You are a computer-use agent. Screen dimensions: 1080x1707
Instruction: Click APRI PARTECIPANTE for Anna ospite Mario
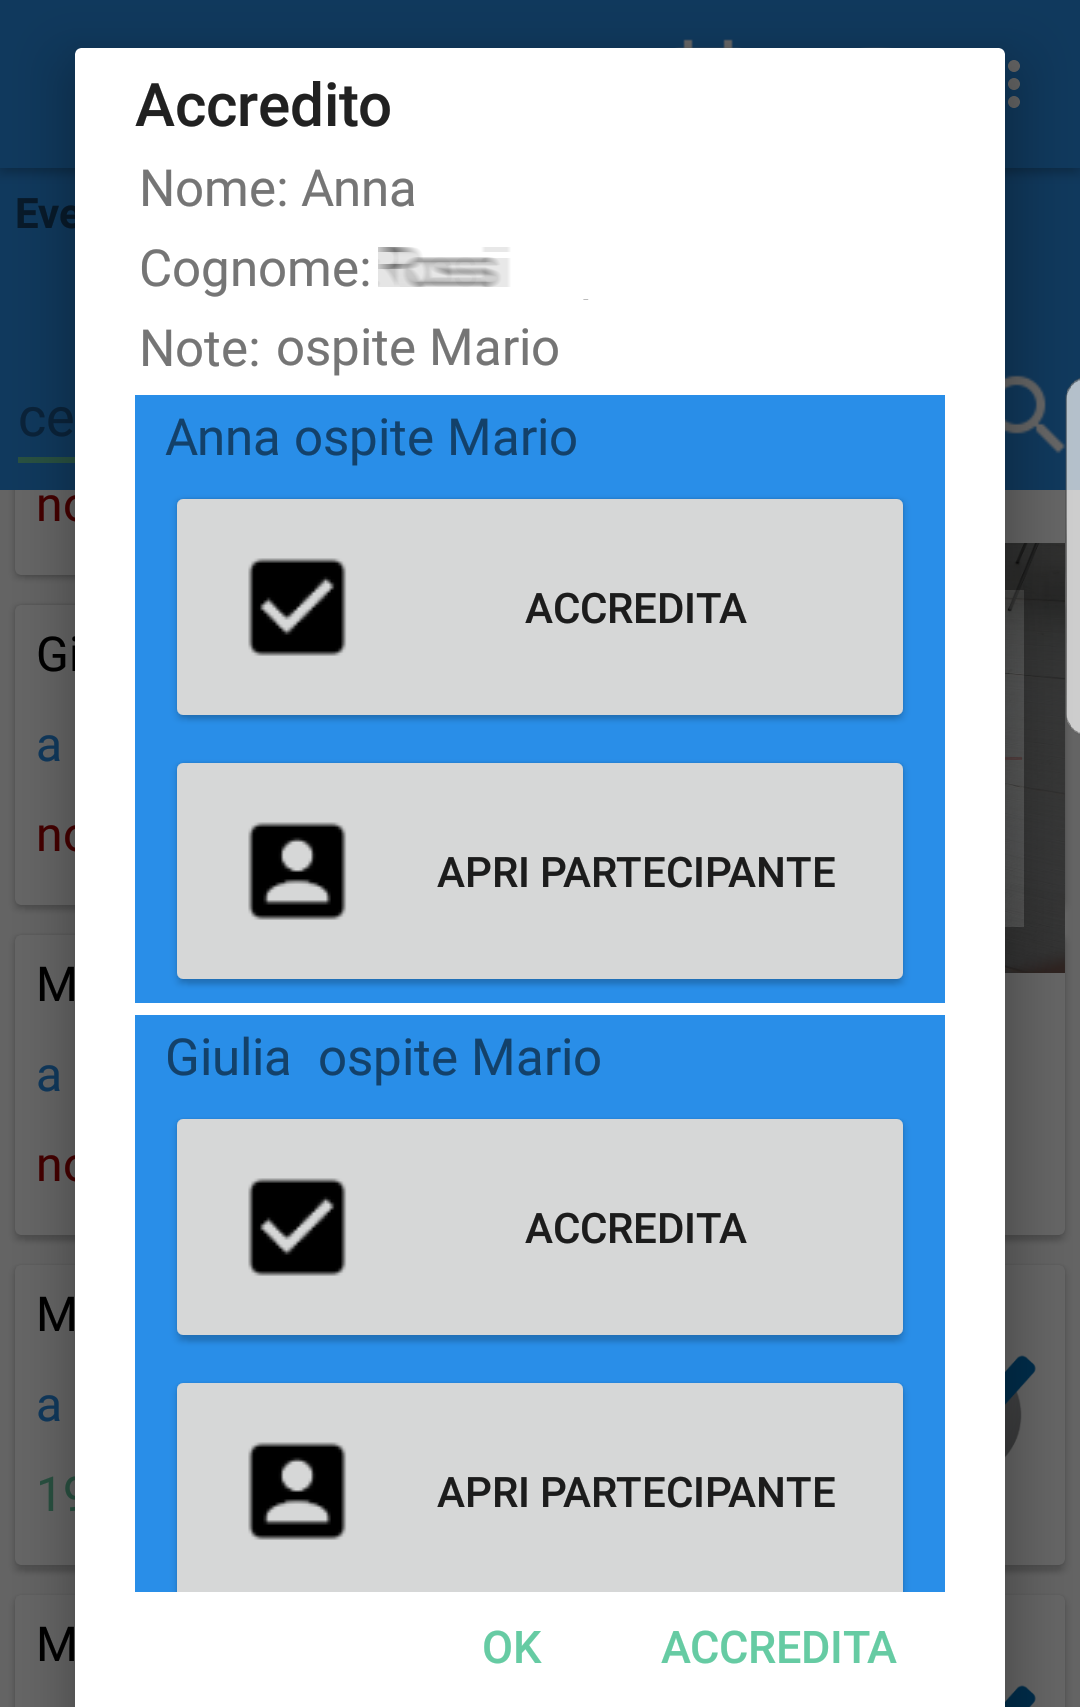coord(540,871)
